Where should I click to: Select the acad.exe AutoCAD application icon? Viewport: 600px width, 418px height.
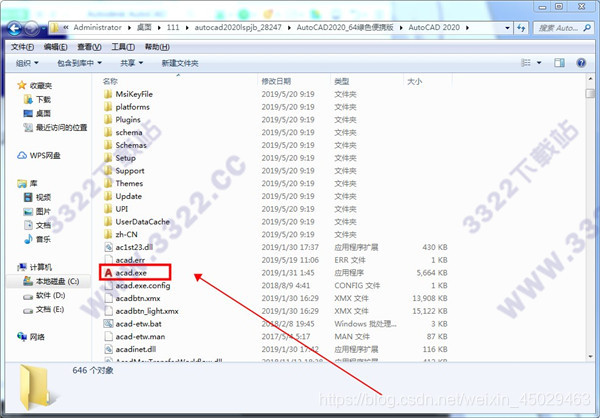pos(108,273)
